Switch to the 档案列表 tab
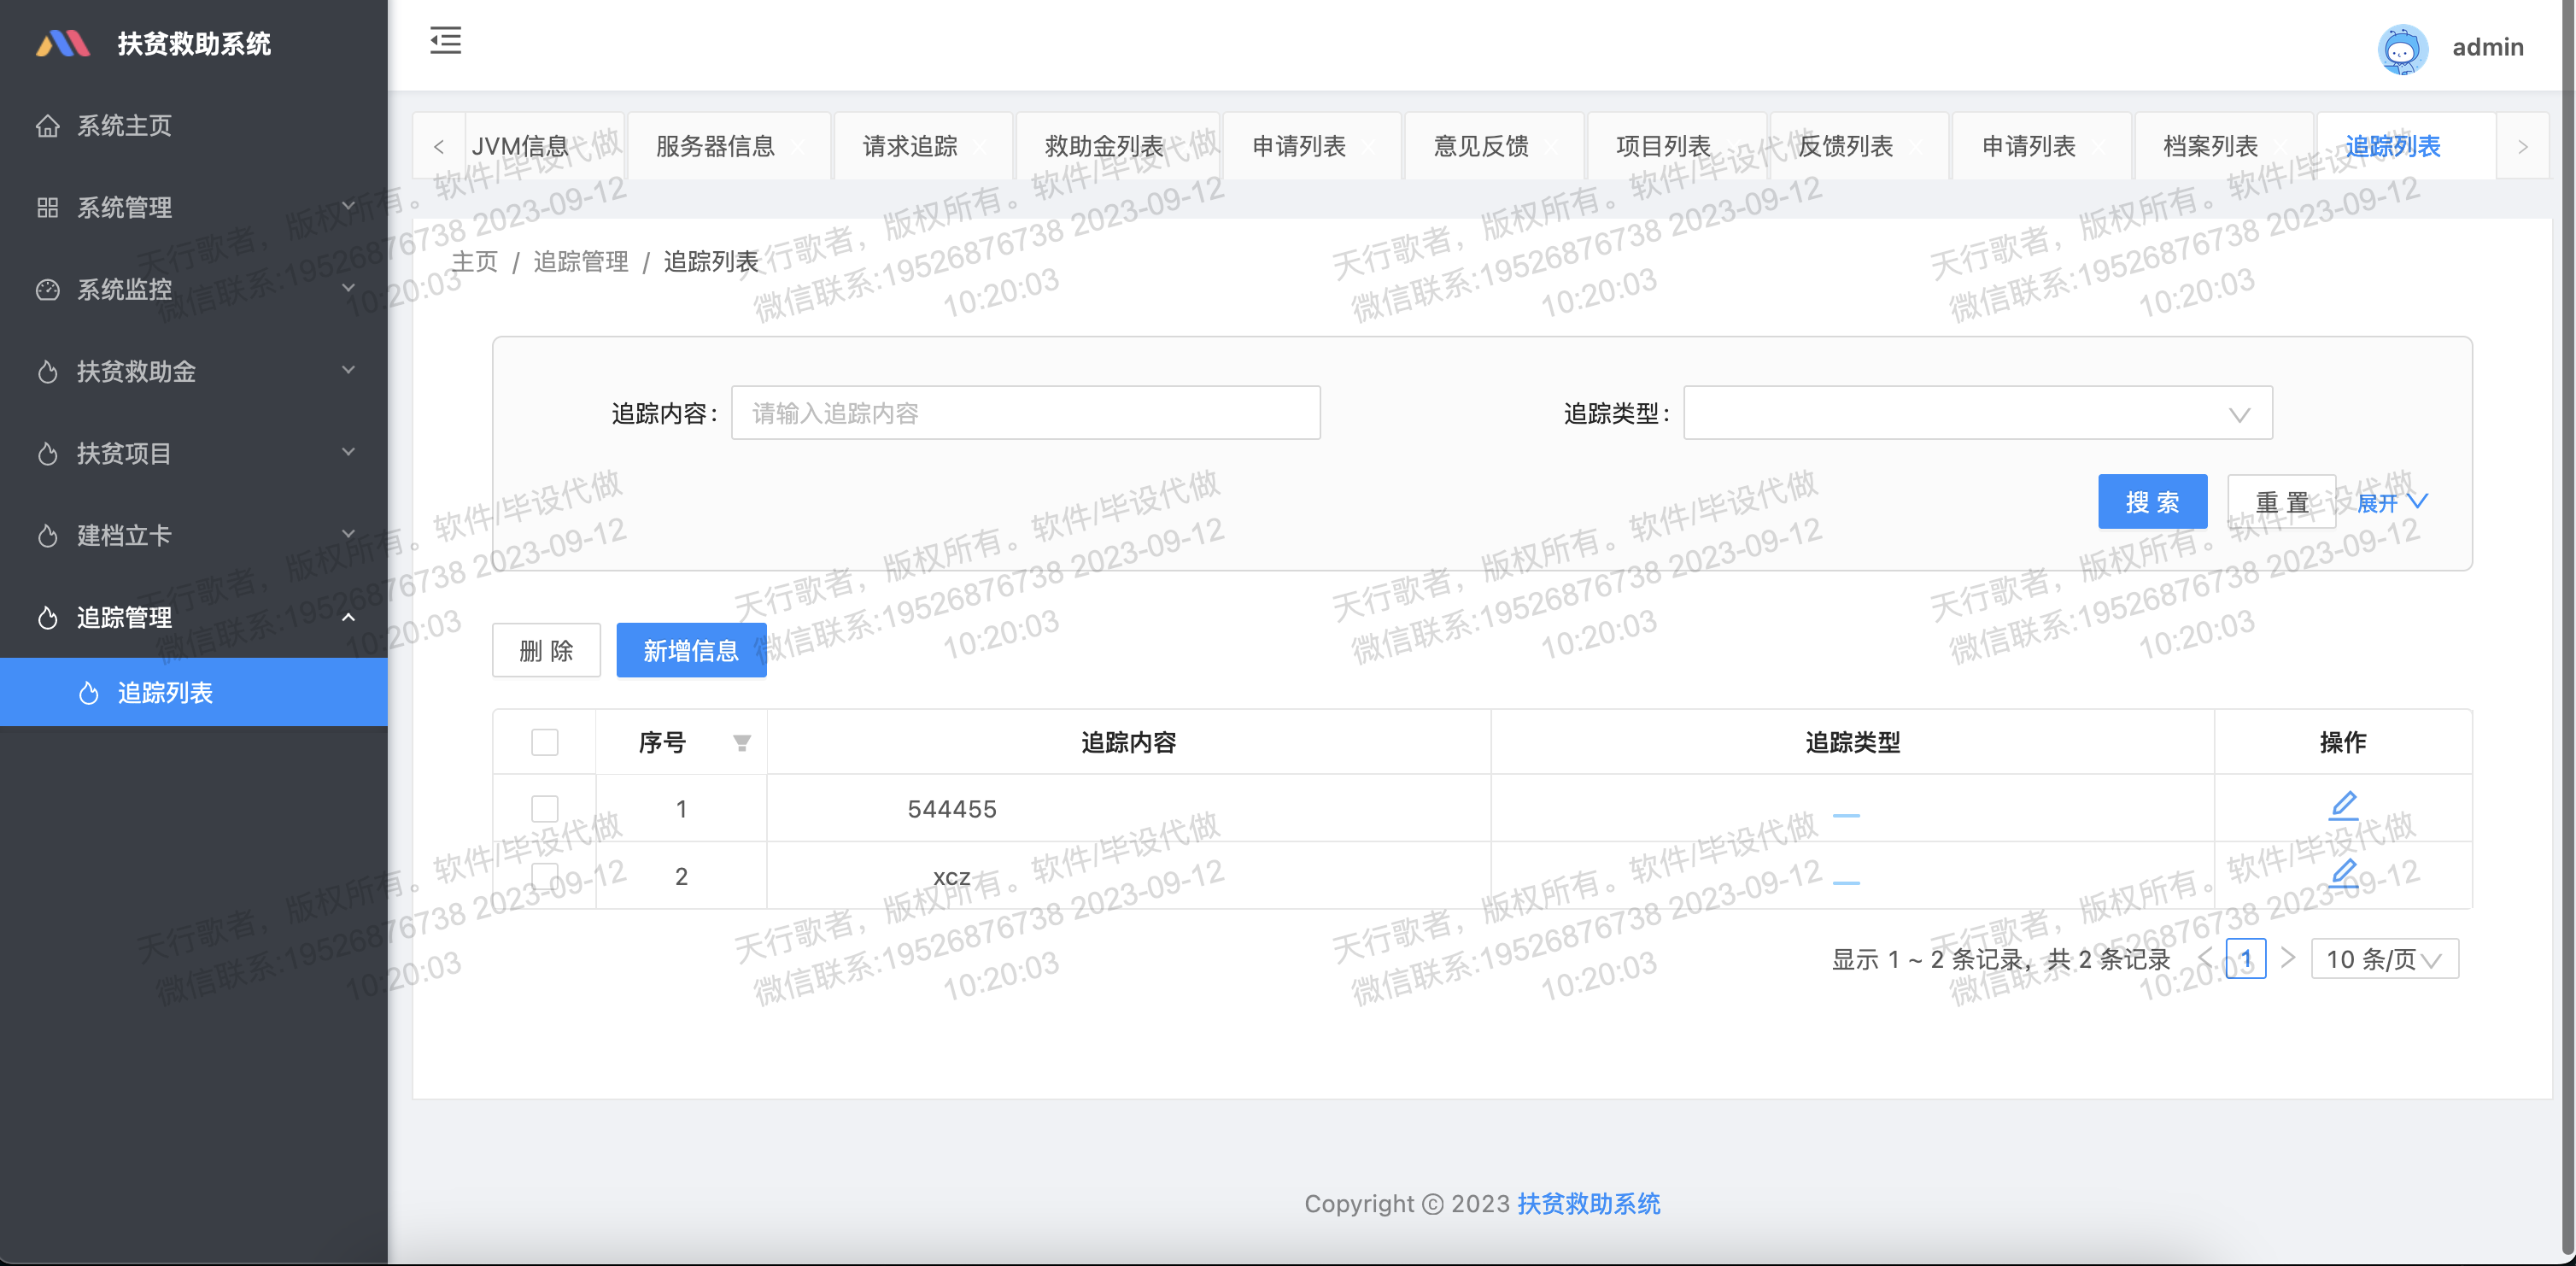This screenshot has height=1266, width=2576. click(x=2210, y=147)
